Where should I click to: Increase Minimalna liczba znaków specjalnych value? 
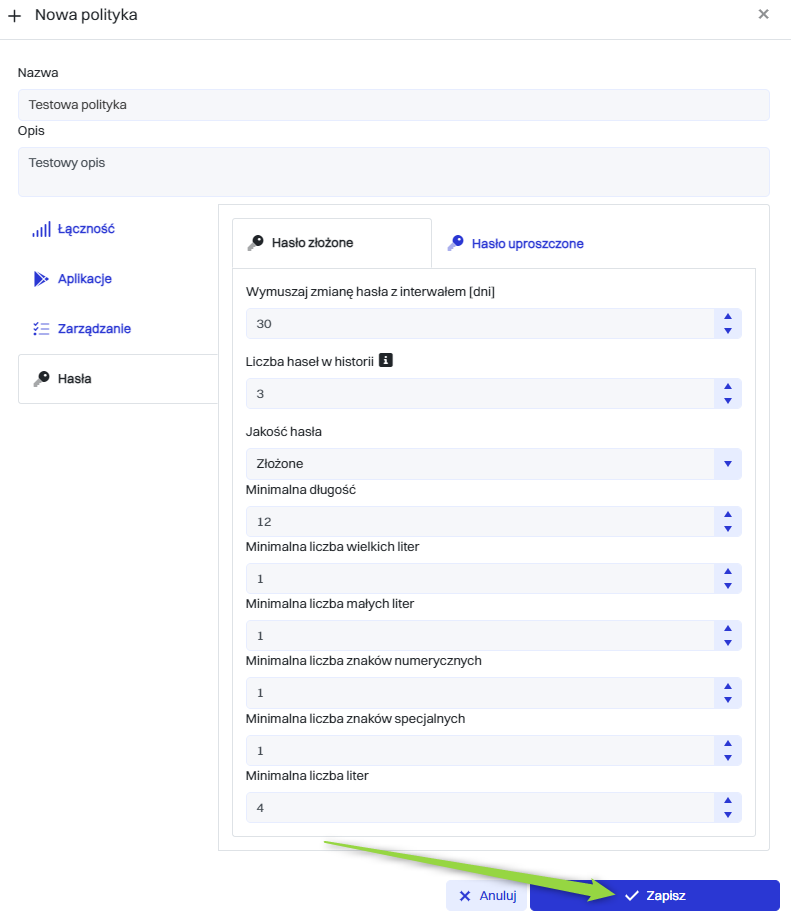click(x=727, y=744)
